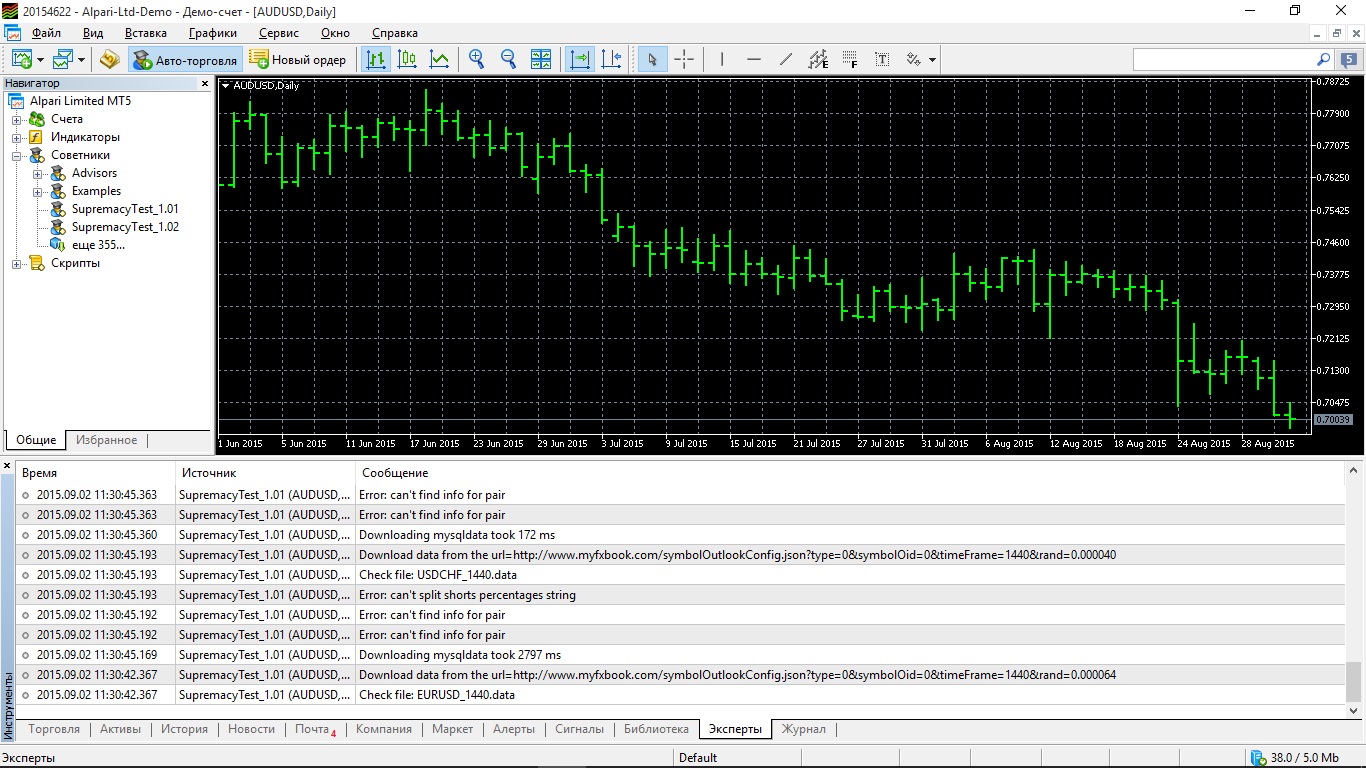This screenshot has width=1366, height=768.
Task: Toggle the Авто-торговля button
Action: [186, 60]
